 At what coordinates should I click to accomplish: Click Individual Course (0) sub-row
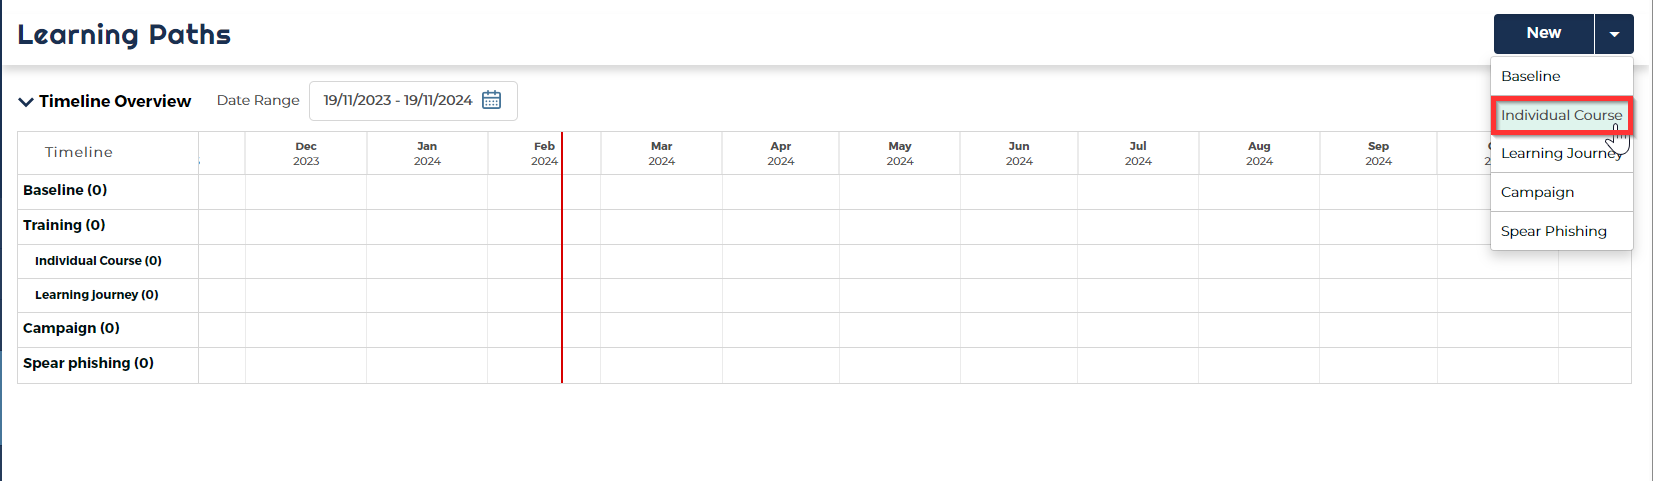[x=98, y=261]
